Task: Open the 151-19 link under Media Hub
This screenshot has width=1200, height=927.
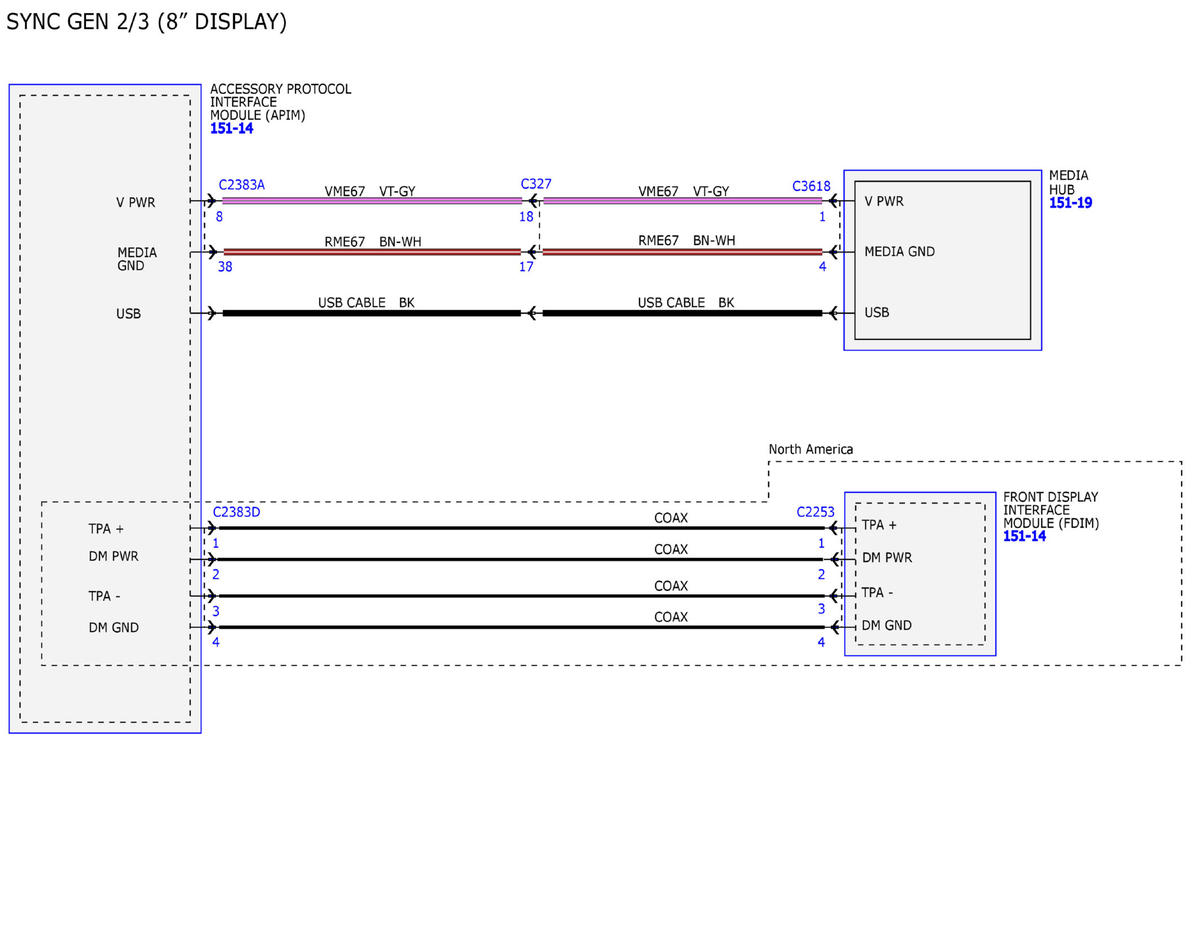Action: (1070, 203)
